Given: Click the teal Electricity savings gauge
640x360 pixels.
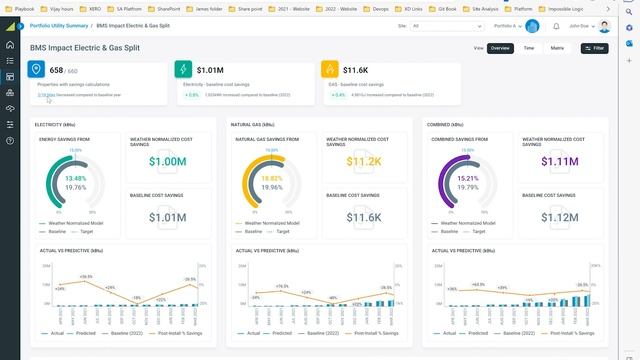Looking at the screenshot, I should coord(76,182).
